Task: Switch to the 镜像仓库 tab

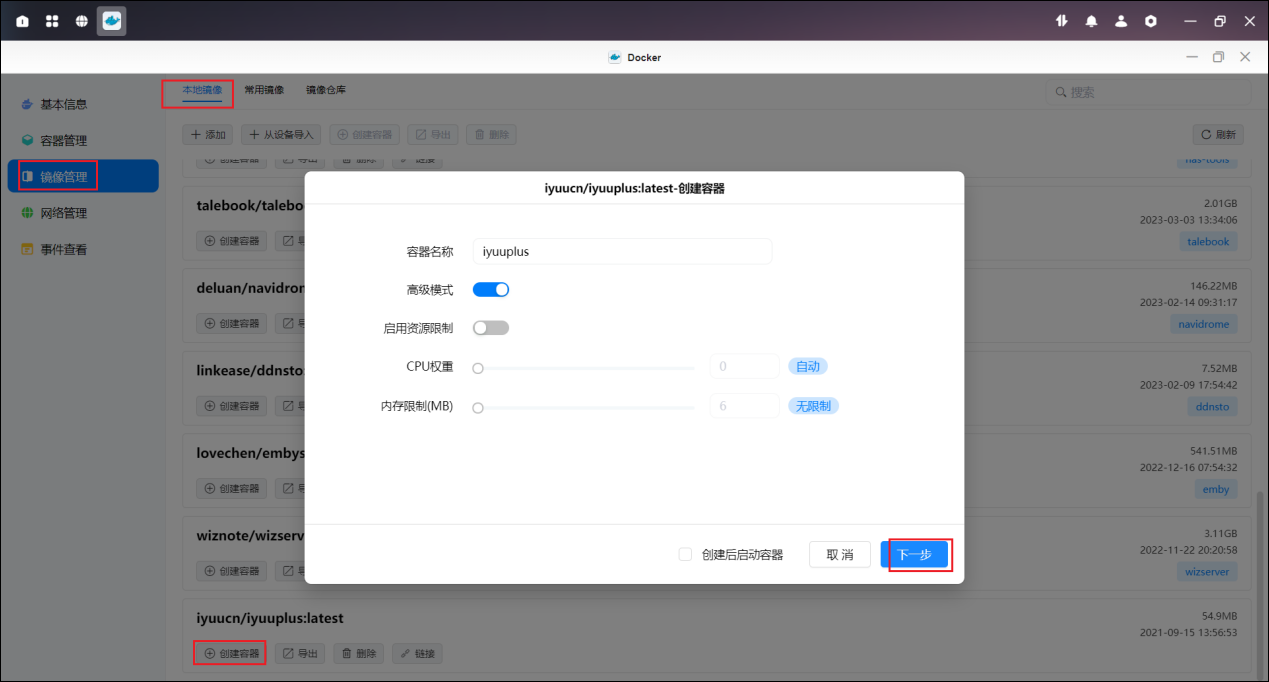Action: click(x=326, y=90)
